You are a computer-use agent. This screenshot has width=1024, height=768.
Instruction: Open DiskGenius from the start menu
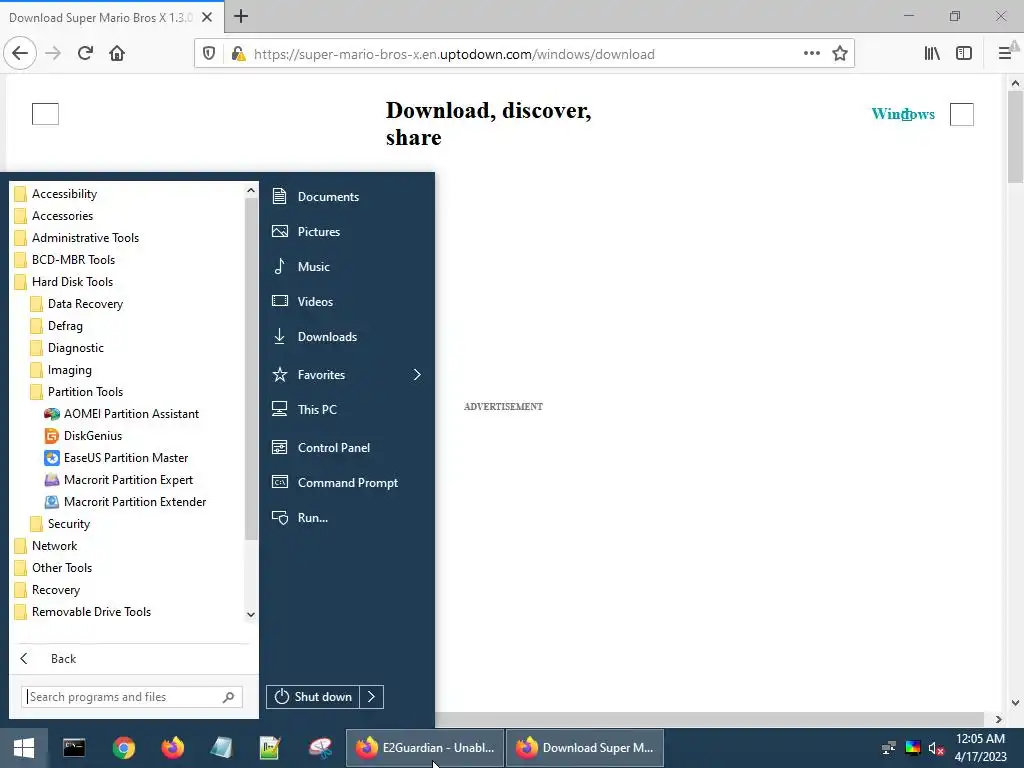click(83, 436)
